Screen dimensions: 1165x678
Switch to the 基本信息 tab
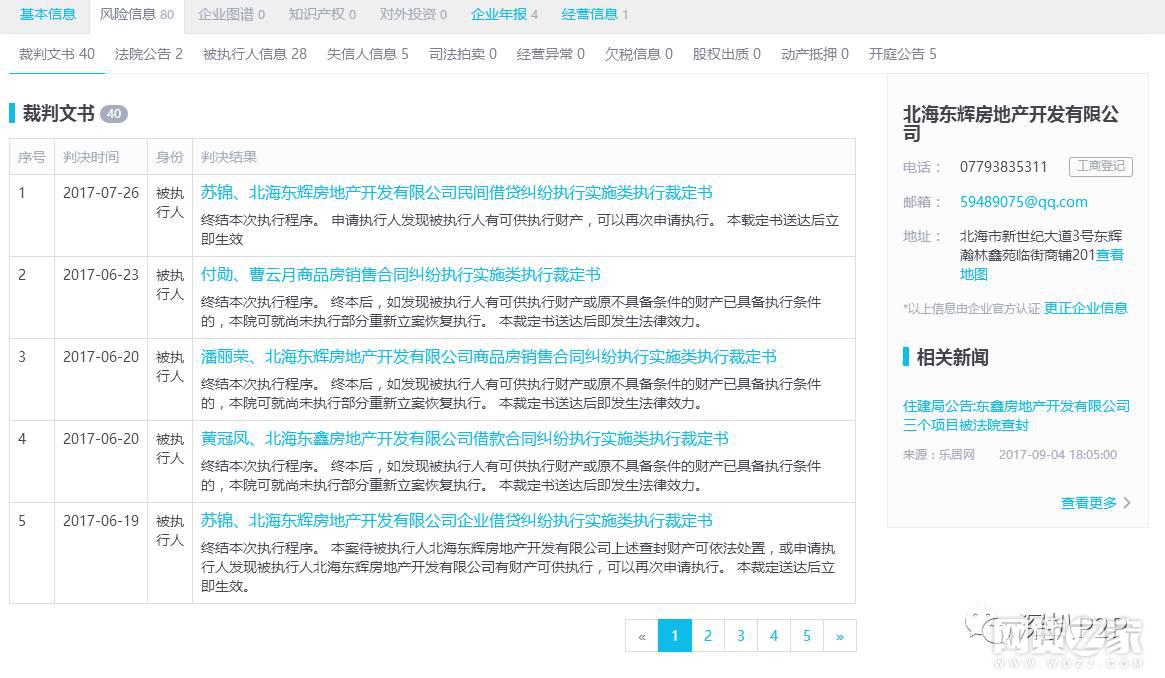coord(46,14)
